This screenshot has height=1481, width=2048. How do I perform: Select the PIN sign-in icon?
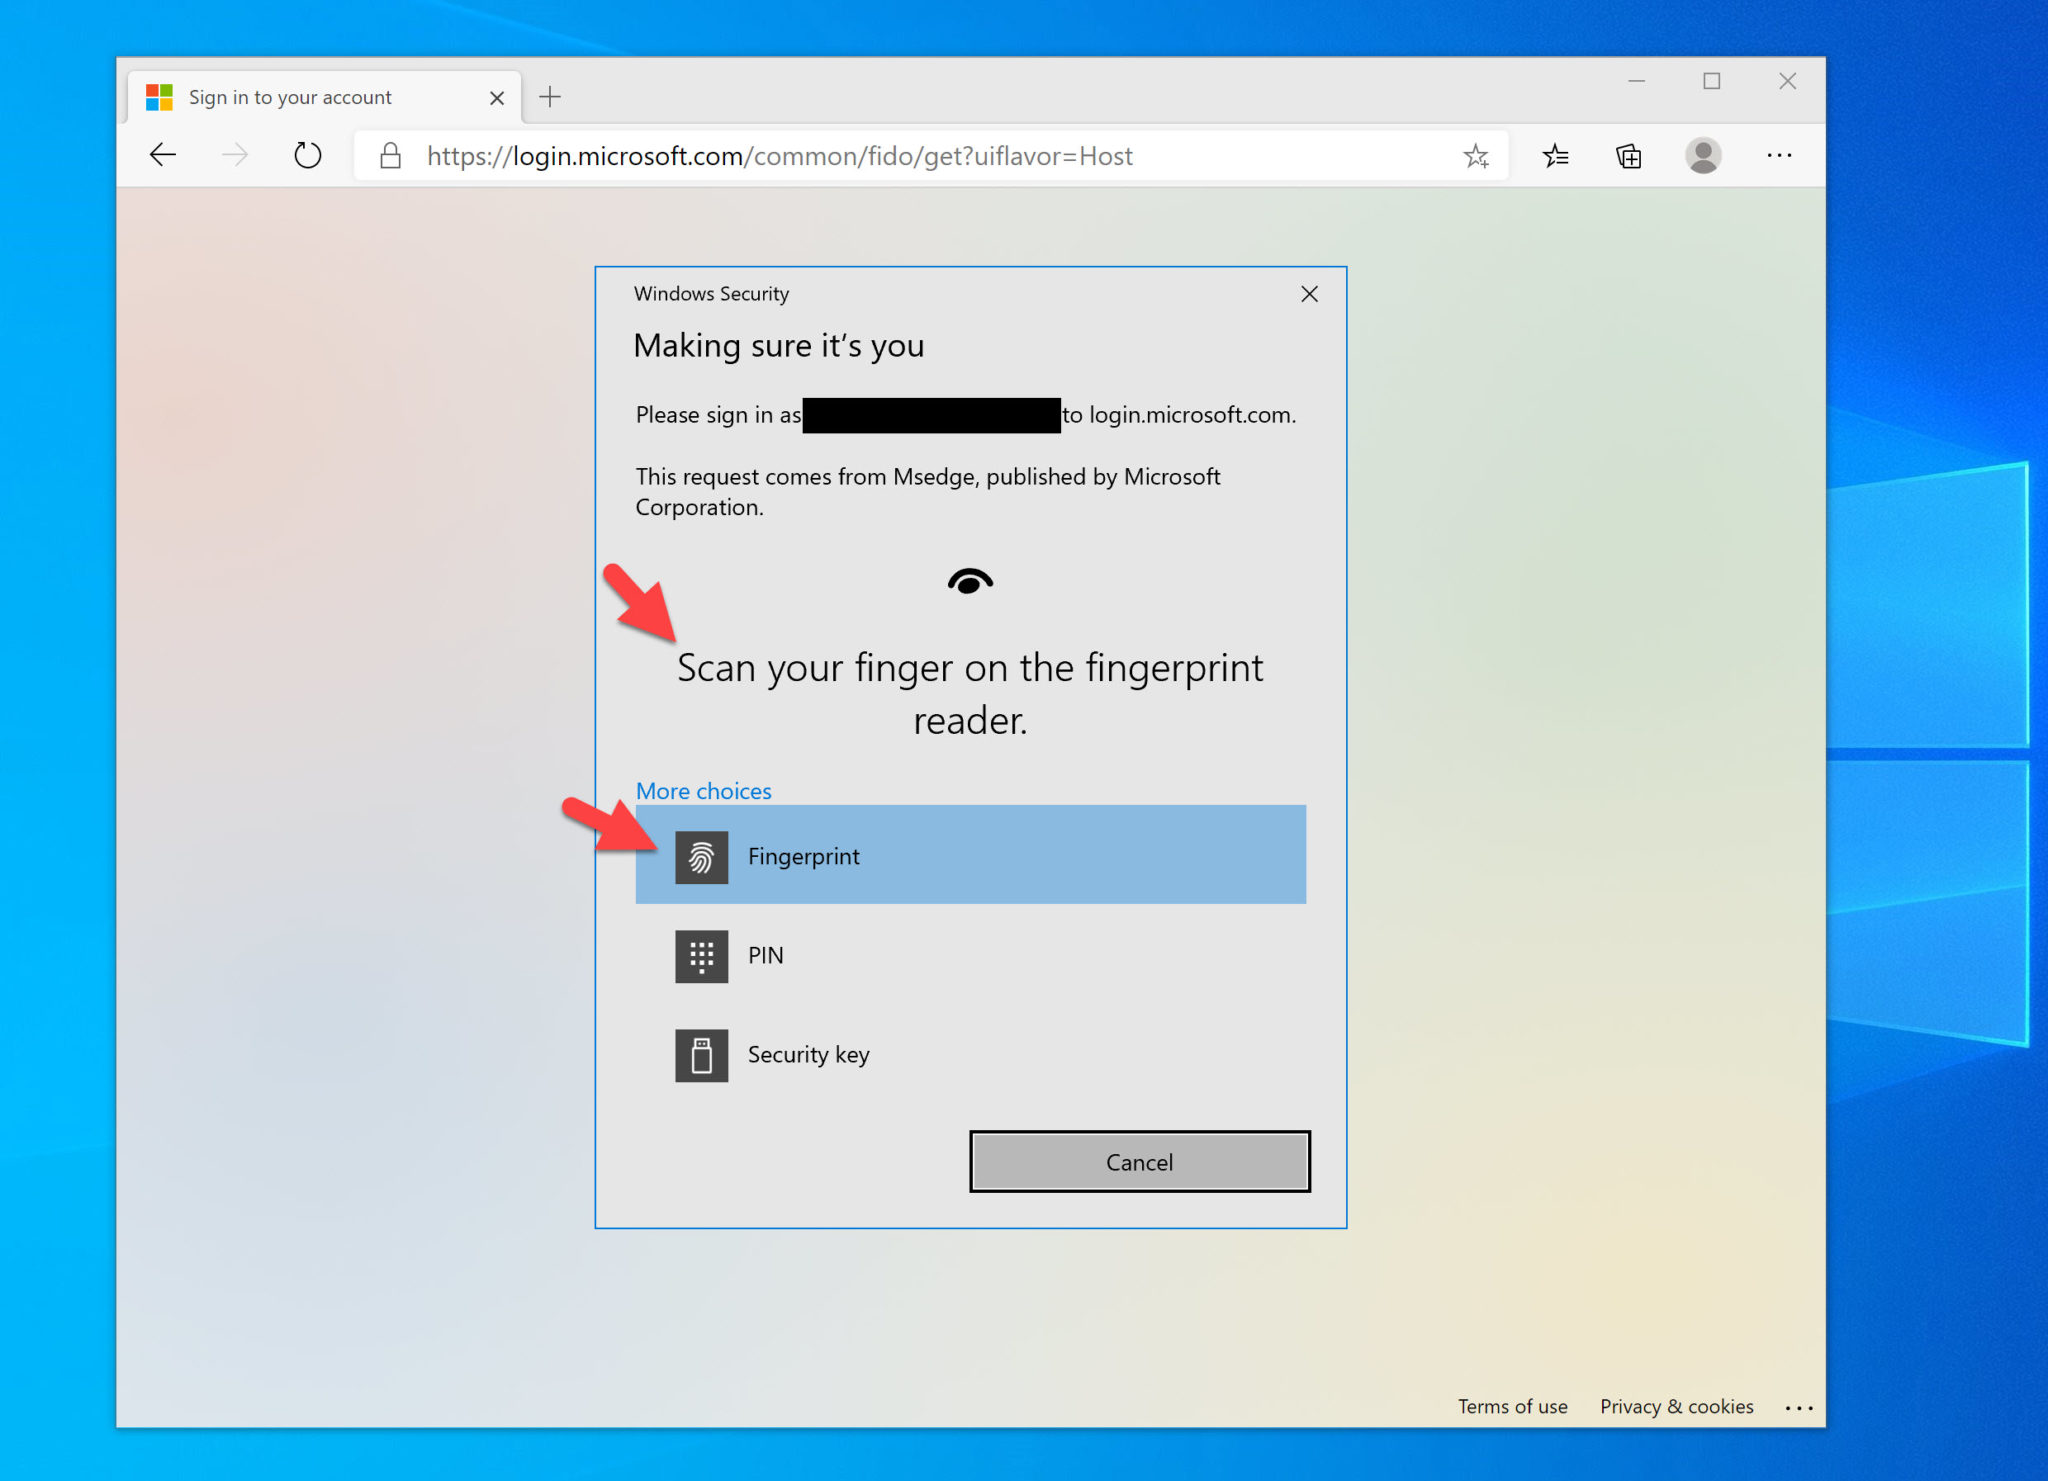pos(701,956)
